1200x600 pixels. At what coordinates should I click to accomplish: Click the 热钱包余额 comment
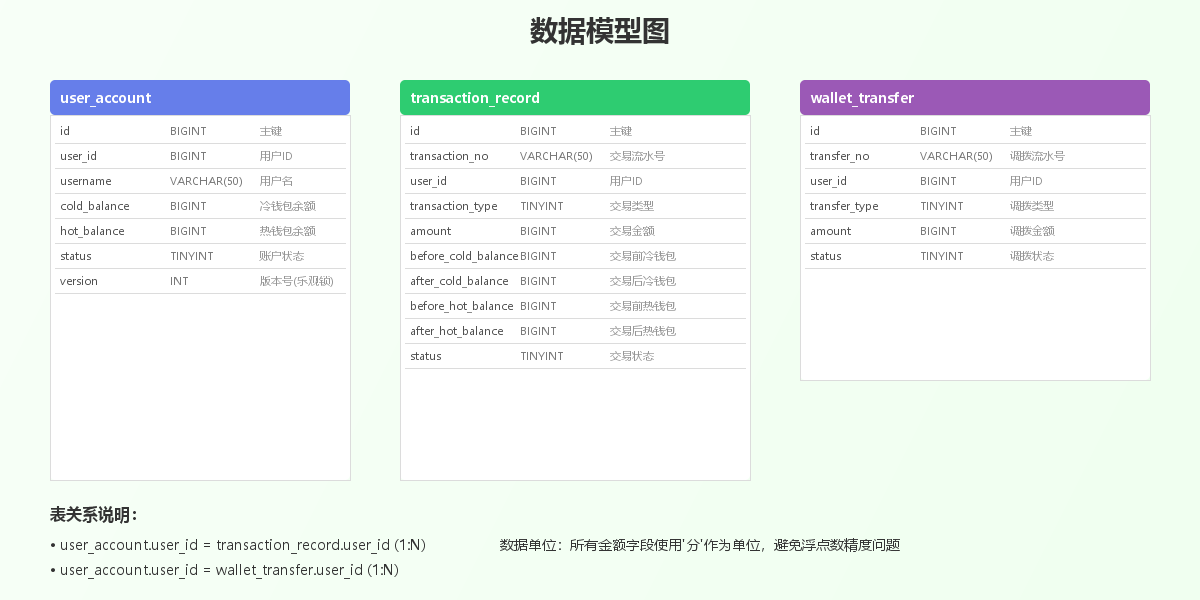[x=288, y=231]
